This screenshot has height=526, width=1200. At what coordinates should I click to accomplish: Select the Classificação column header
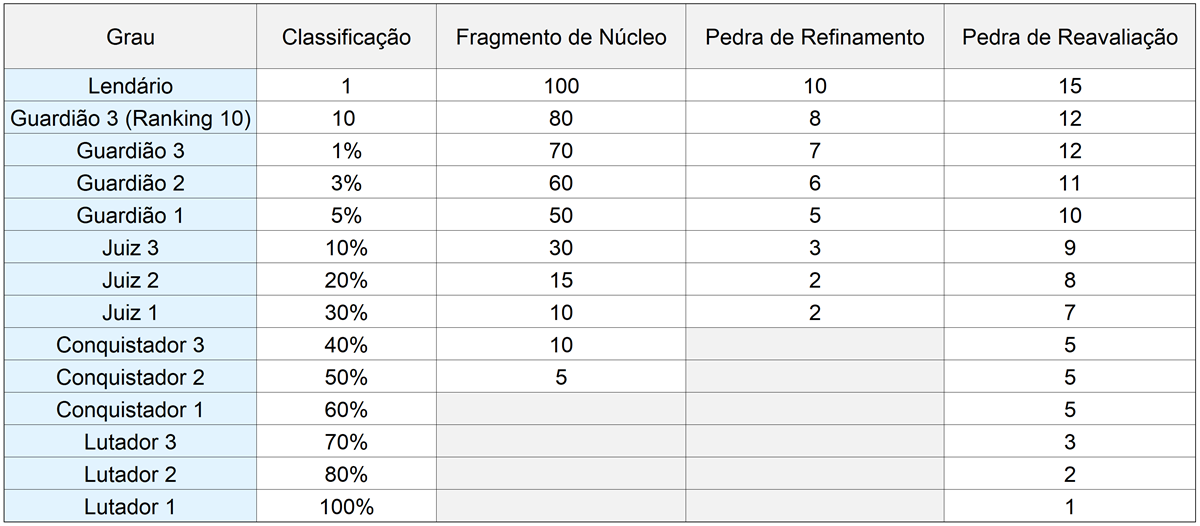346,37
